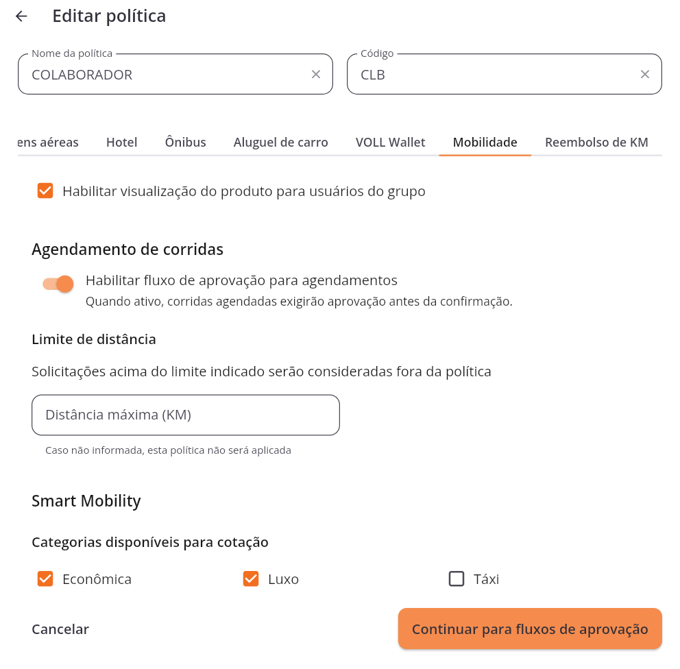Screen dimensions: 680x669
Task: Toggle approval flow for agendamentos switch
Action: click(x=58, y=284)
